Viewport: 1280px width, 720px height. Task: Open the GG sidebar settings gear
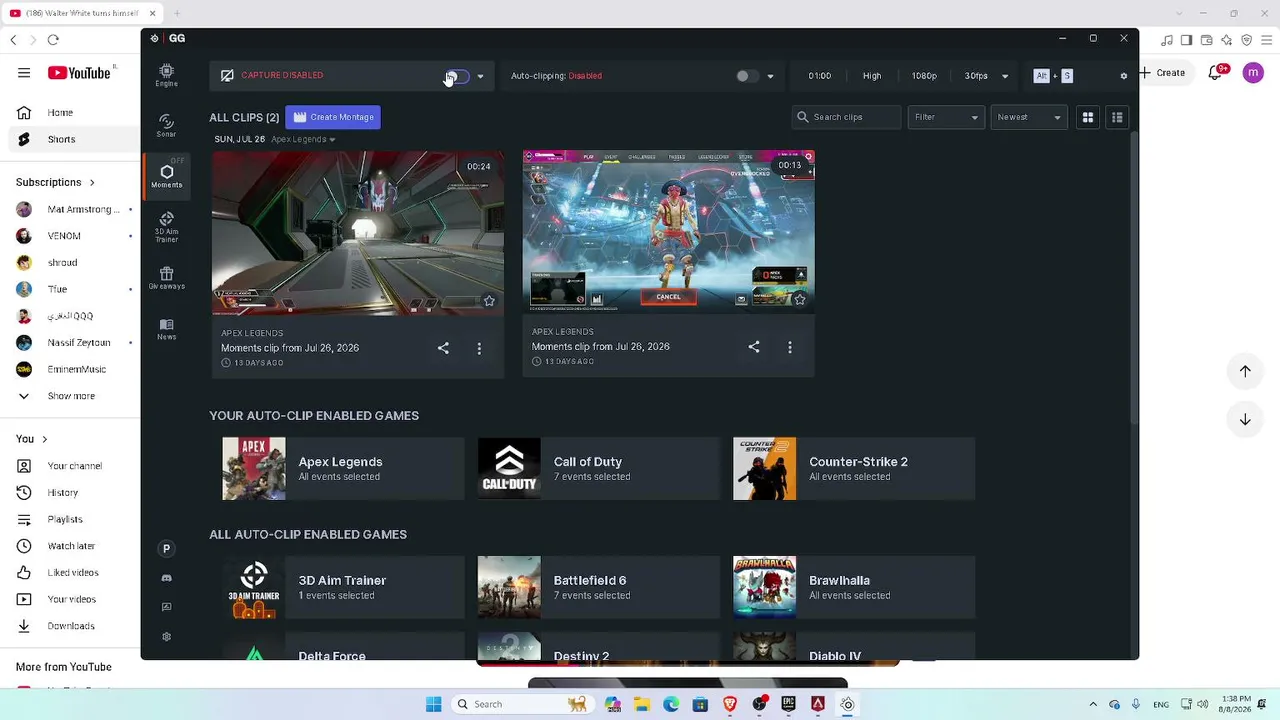[166, 637]
